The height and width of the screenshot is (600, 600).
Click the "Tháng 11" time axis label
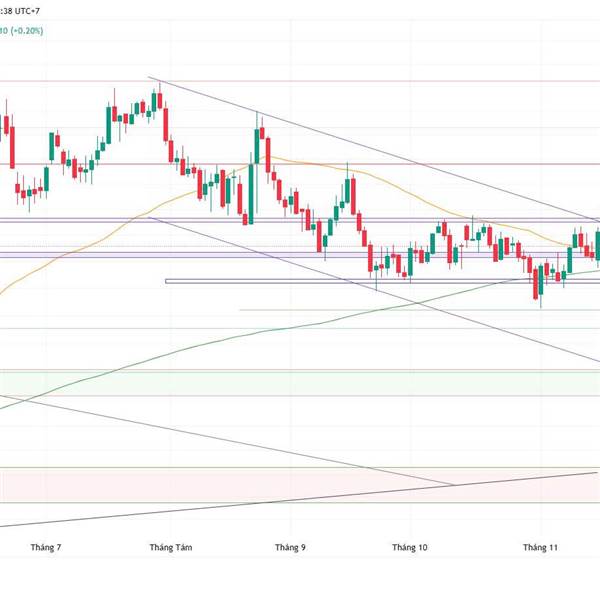tap(540, 547)
